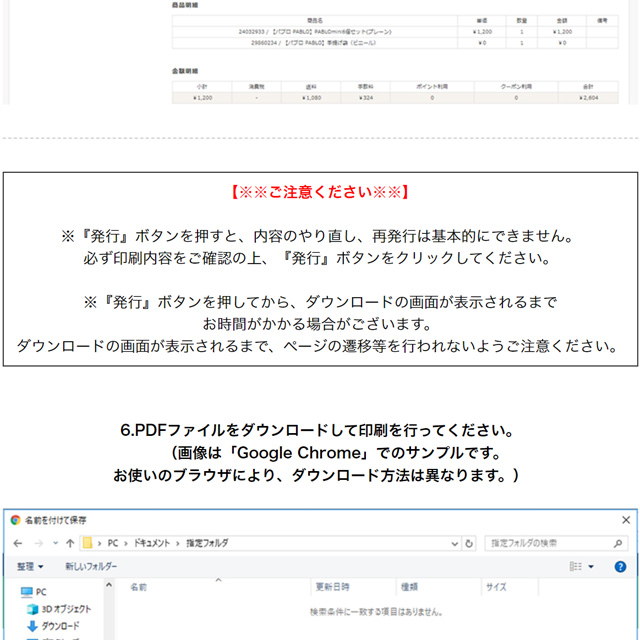The width and height of the screenshot is (640, 640).
Task: Click the up-one-level arrow button
Action: point(70,543)
